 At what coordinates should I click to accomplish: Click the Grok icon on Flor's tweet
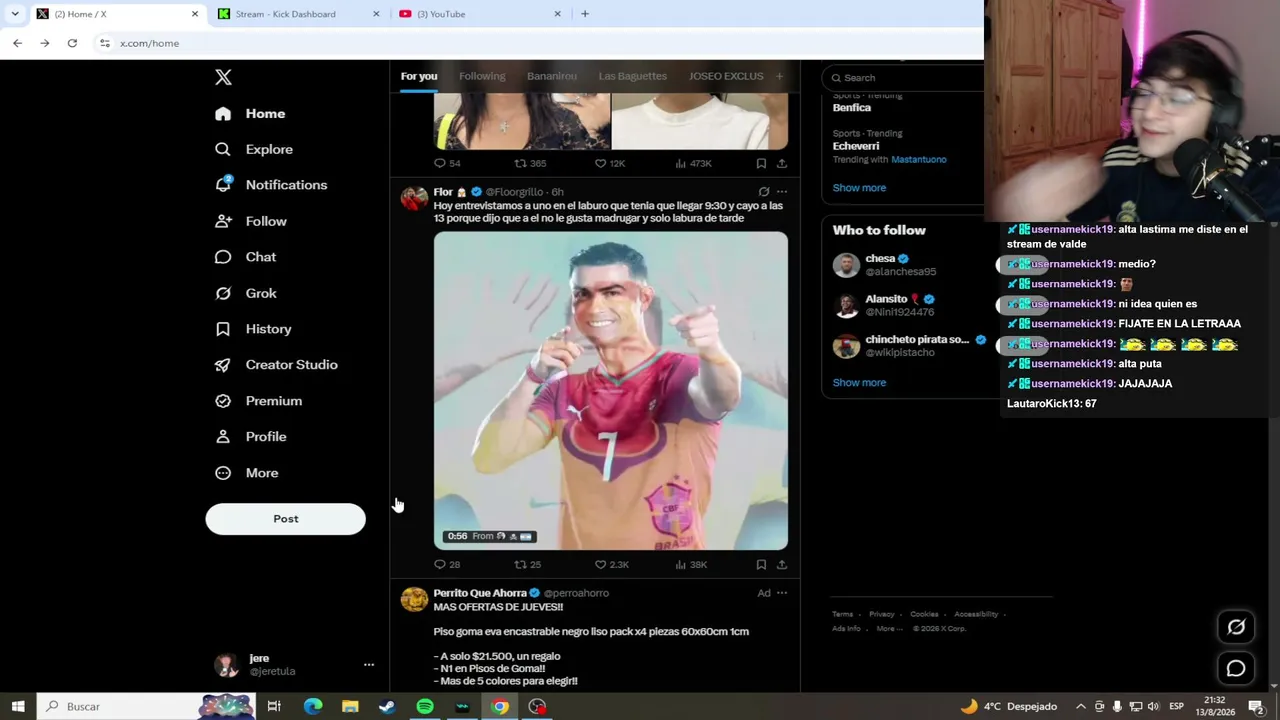[x=764, y=191]
